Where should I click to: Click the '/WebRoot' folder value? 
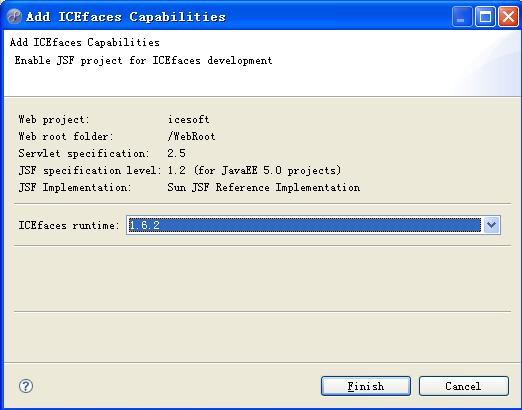click(191, 136)
